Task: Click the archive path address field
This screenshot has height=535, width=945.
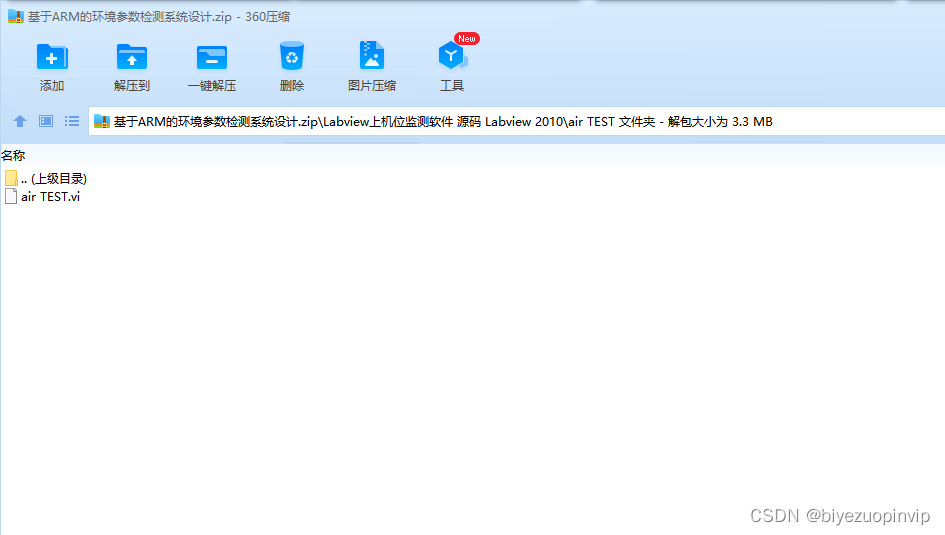Action: click(516, 122)
